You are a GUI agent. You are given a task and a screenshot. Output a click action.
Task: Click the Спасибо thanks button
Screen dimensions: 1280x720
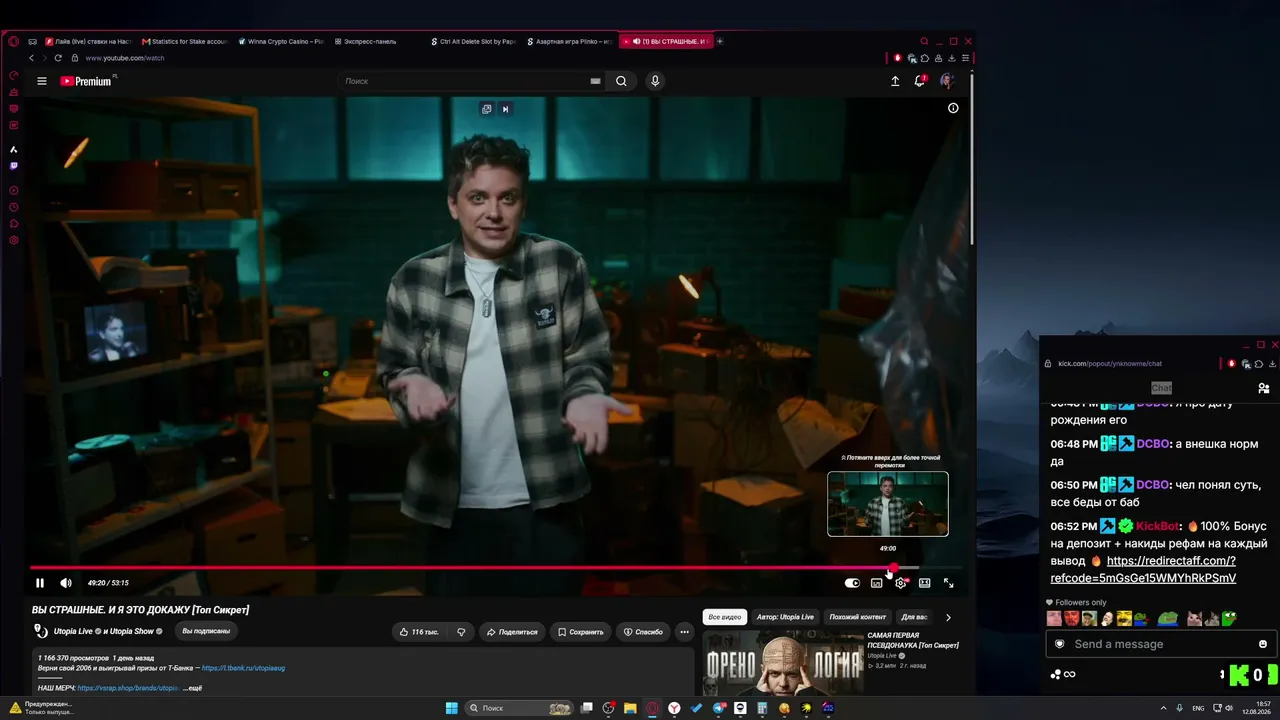coord(643,632)
